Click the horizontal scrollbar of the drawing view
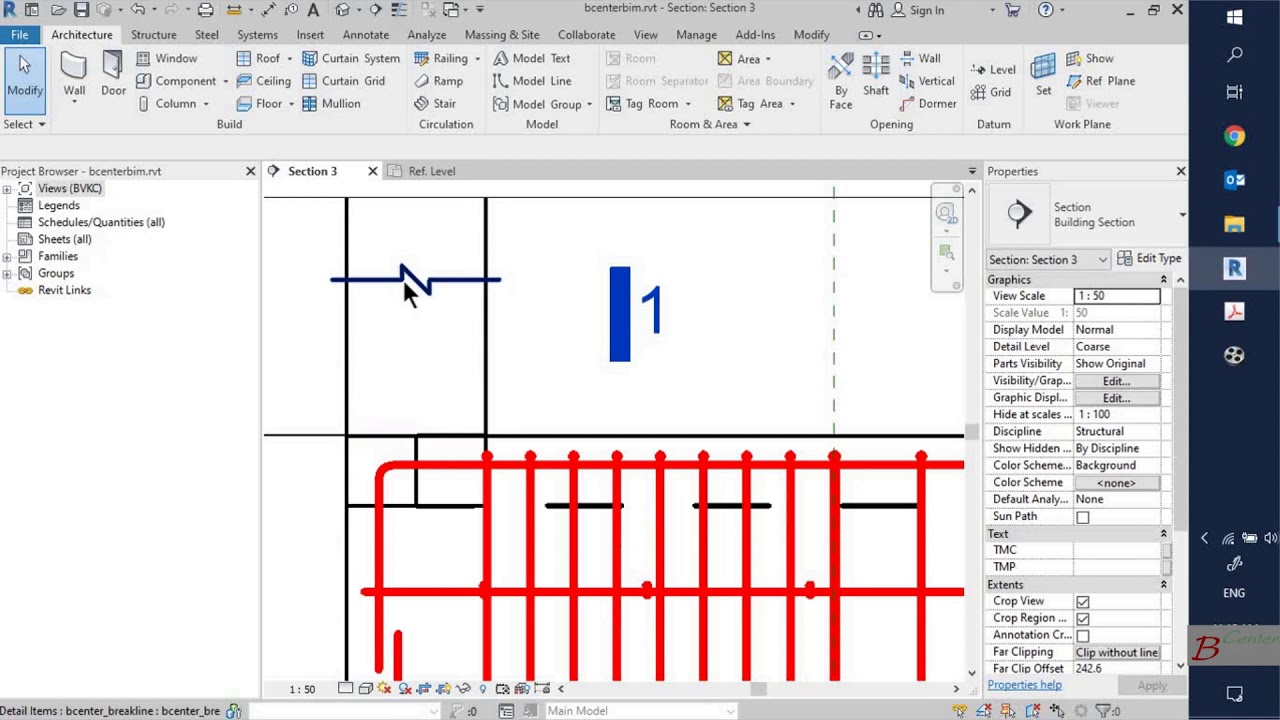Viewport: 1280px width, 720px height. point(757,688)
